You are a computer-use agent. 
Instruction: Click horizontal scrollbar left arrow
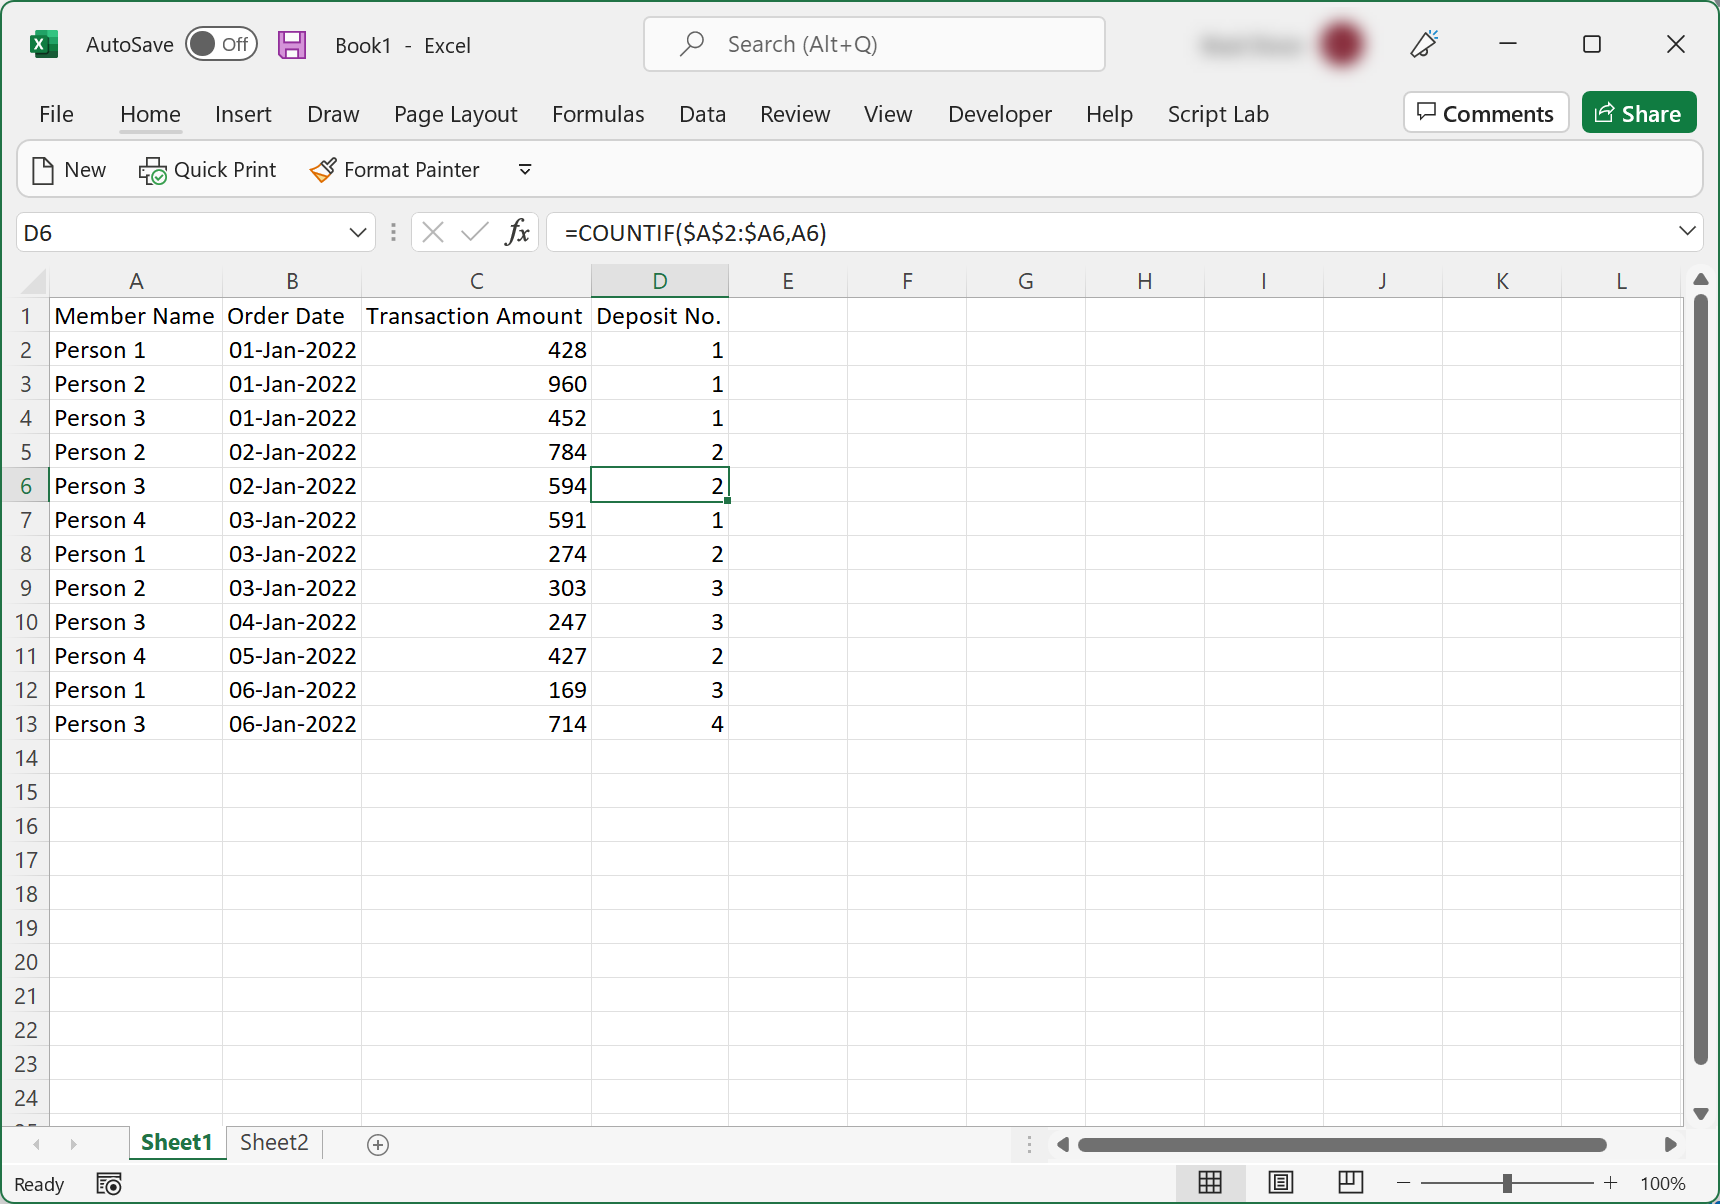(x=1062, y=1144)
